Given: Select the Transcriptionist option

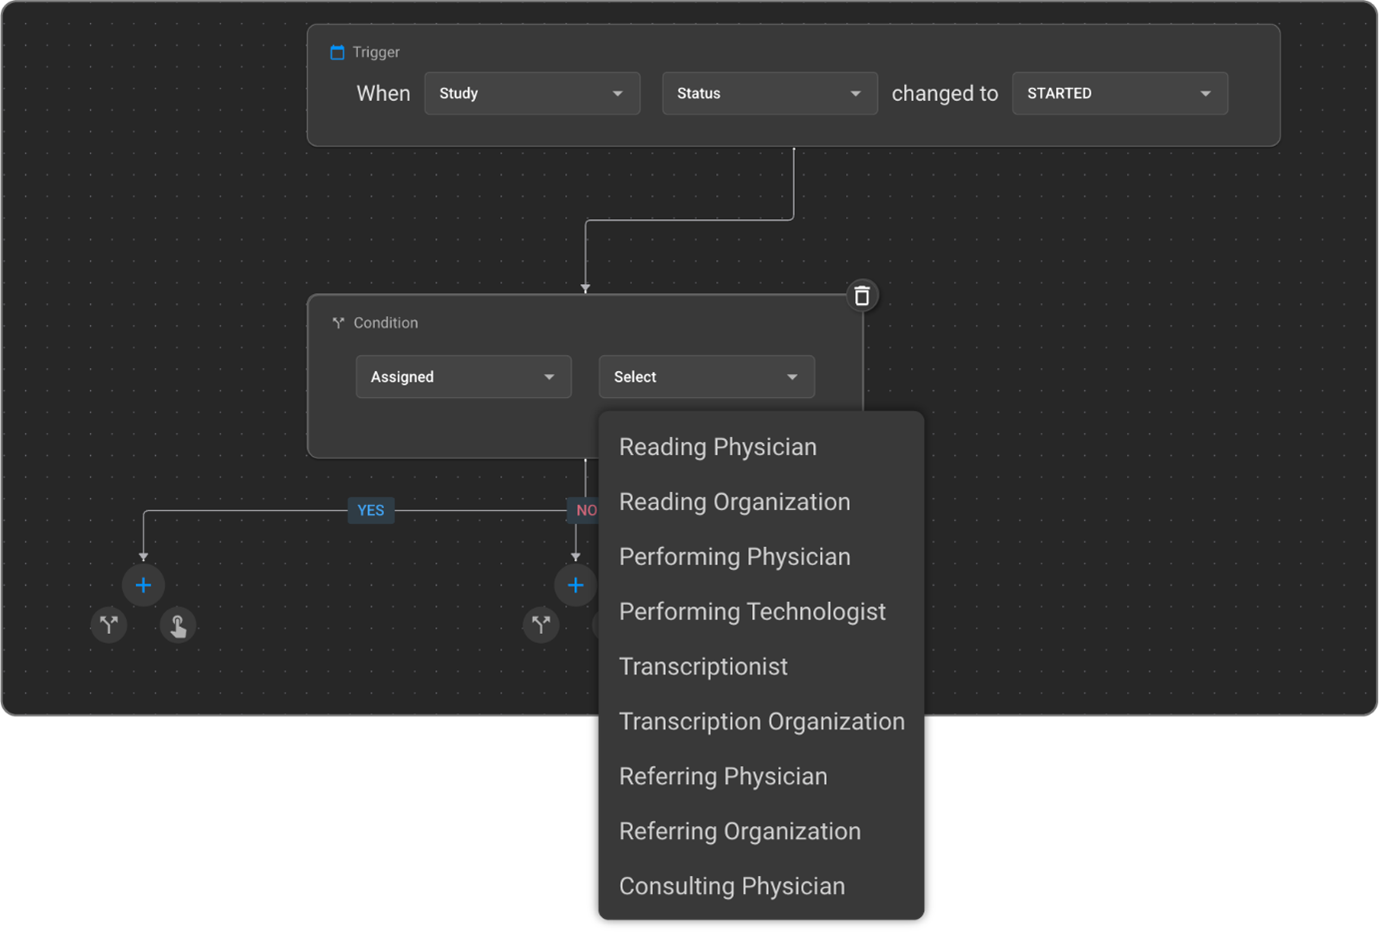Looking at the screenshot, I should tap(703, 667).
